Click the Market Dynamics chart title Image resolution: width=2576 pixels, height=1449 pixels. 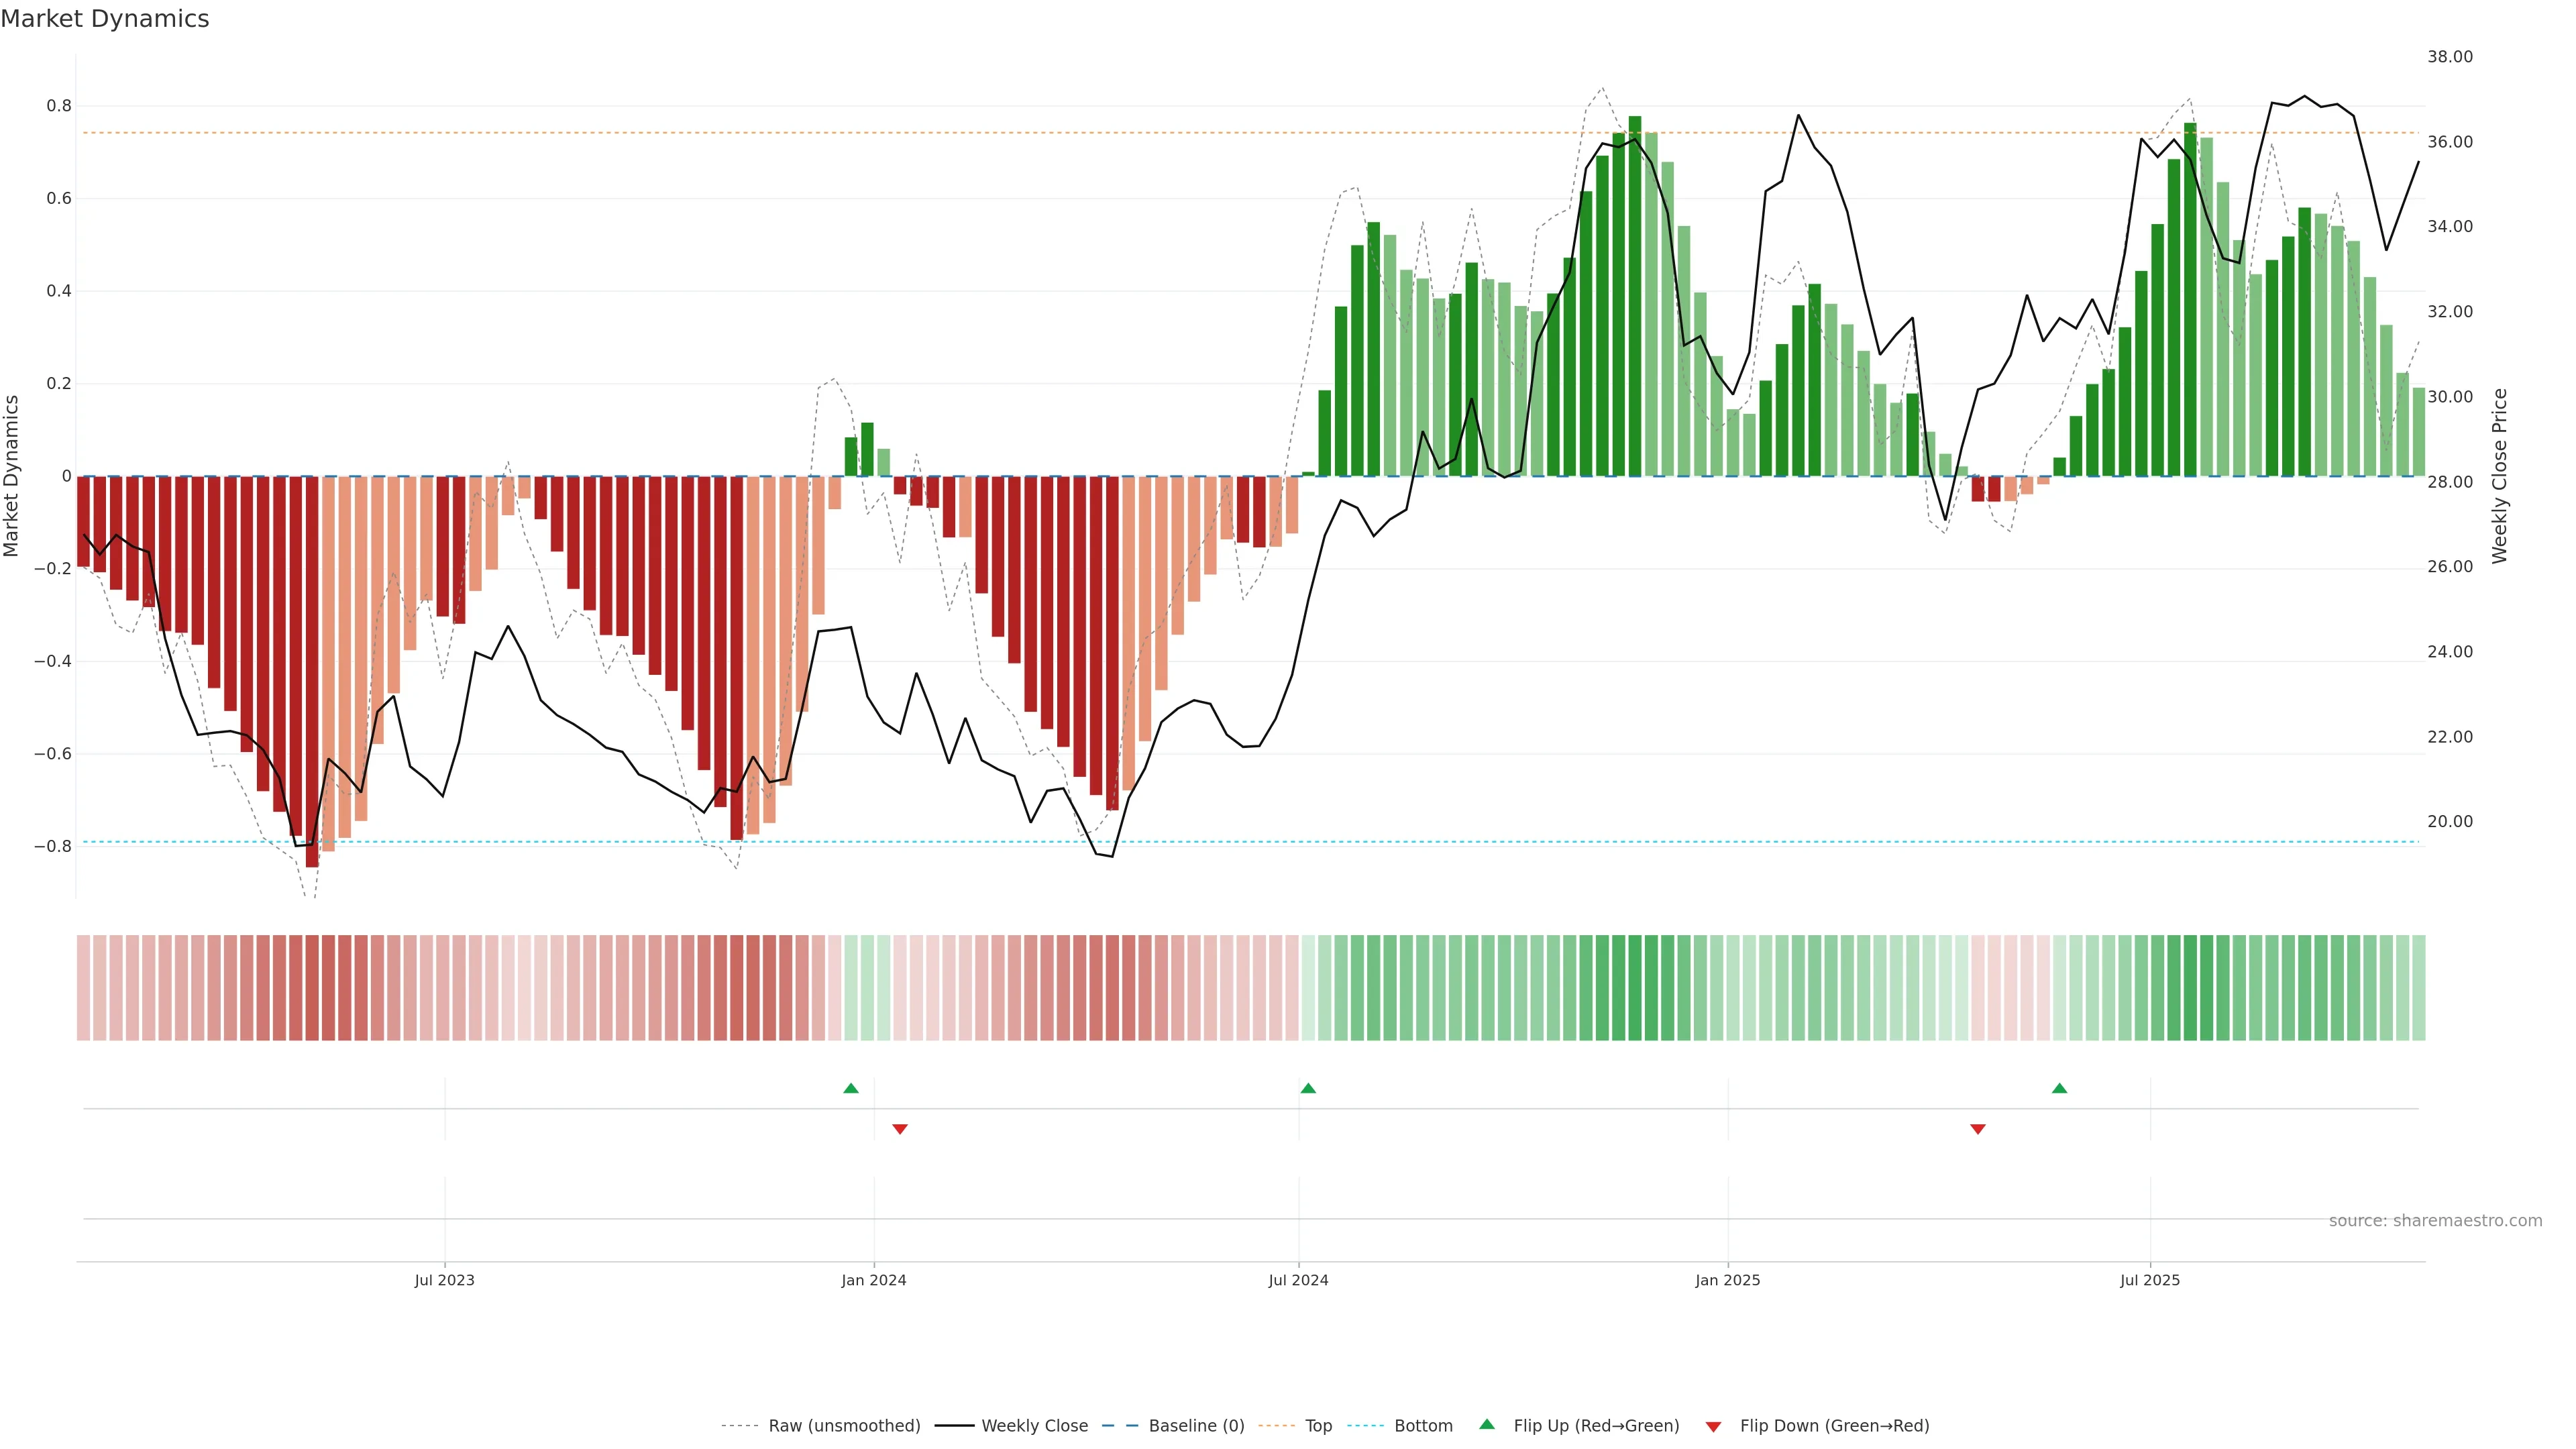click(x=105, y=19)
